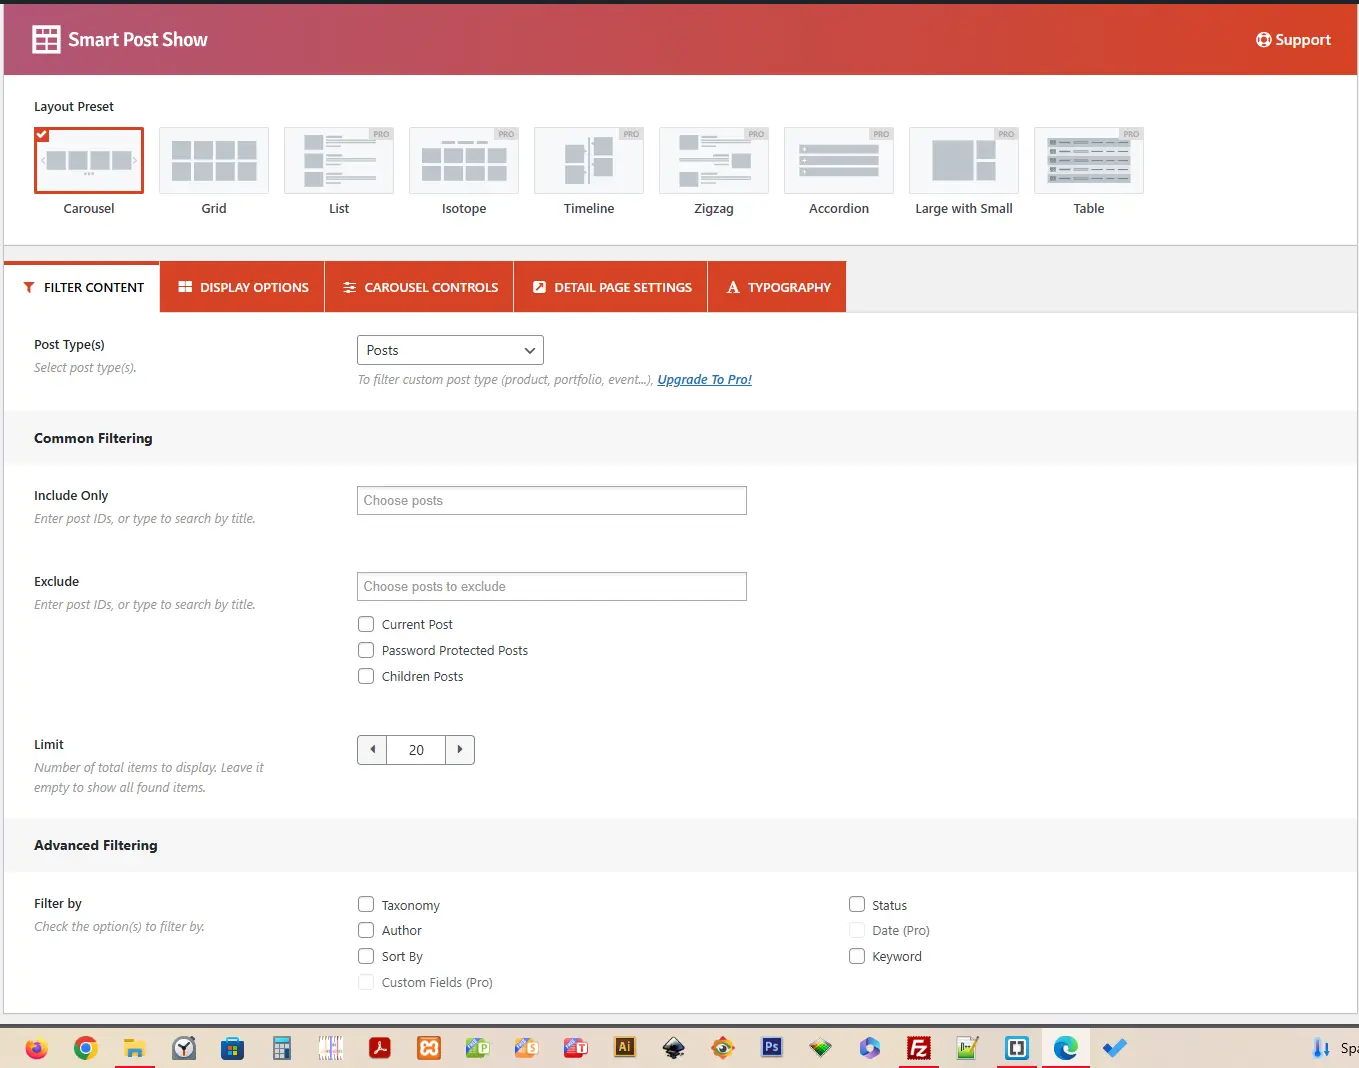
Task: Choose the Grid layout preset
Action: coord(214,160)
